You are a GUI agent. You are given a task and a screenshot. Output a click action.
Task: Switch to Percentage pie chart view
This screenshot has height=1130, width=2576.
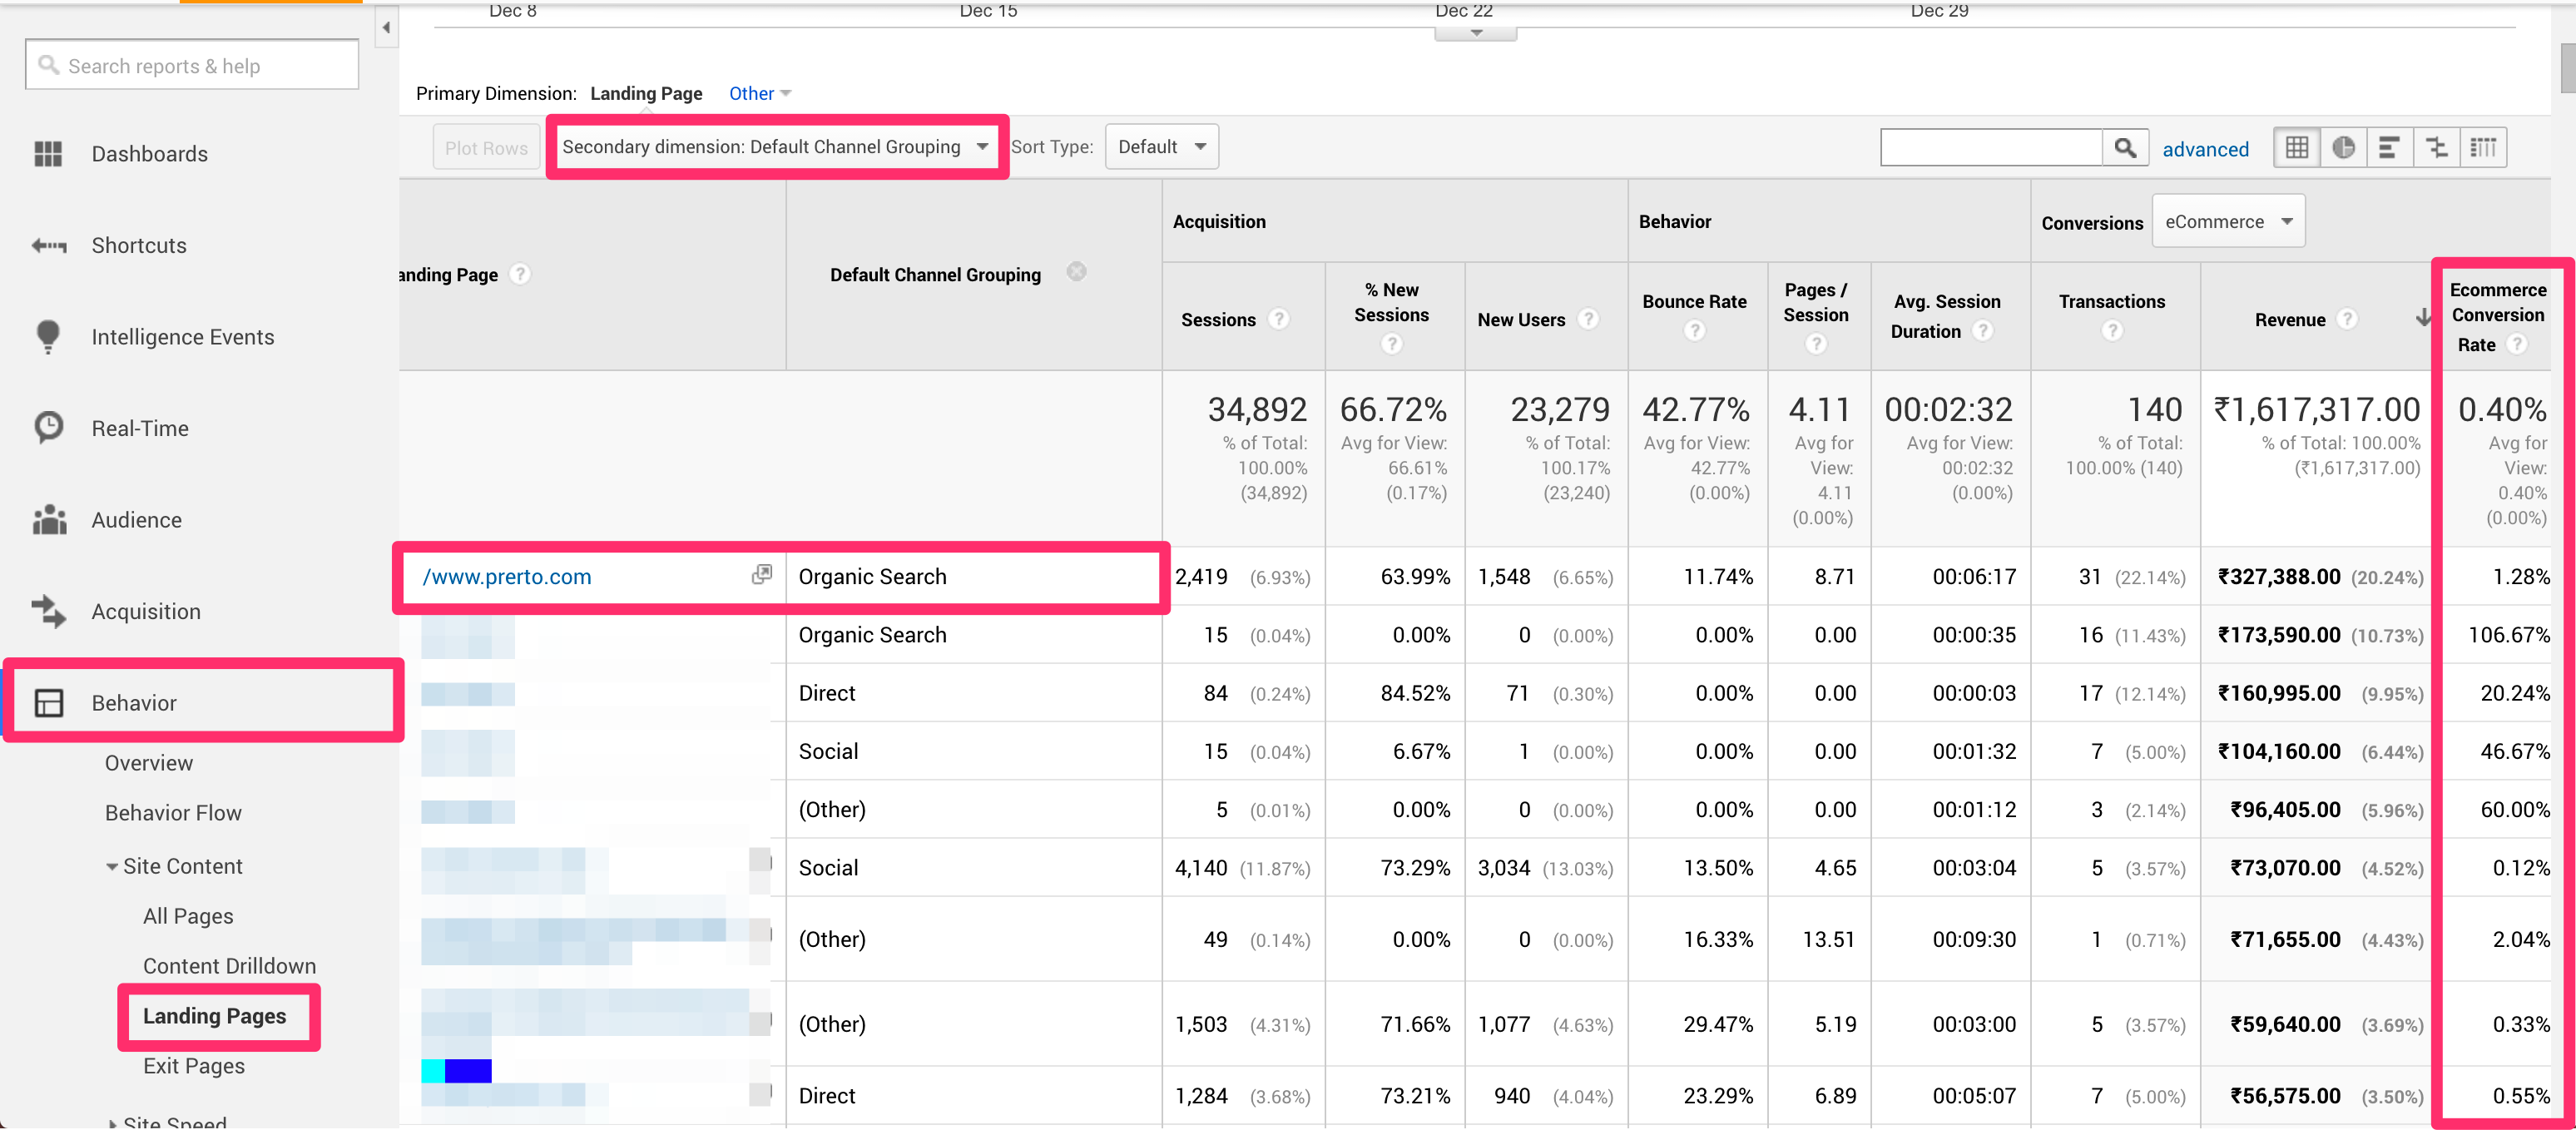click(2343, 148)
